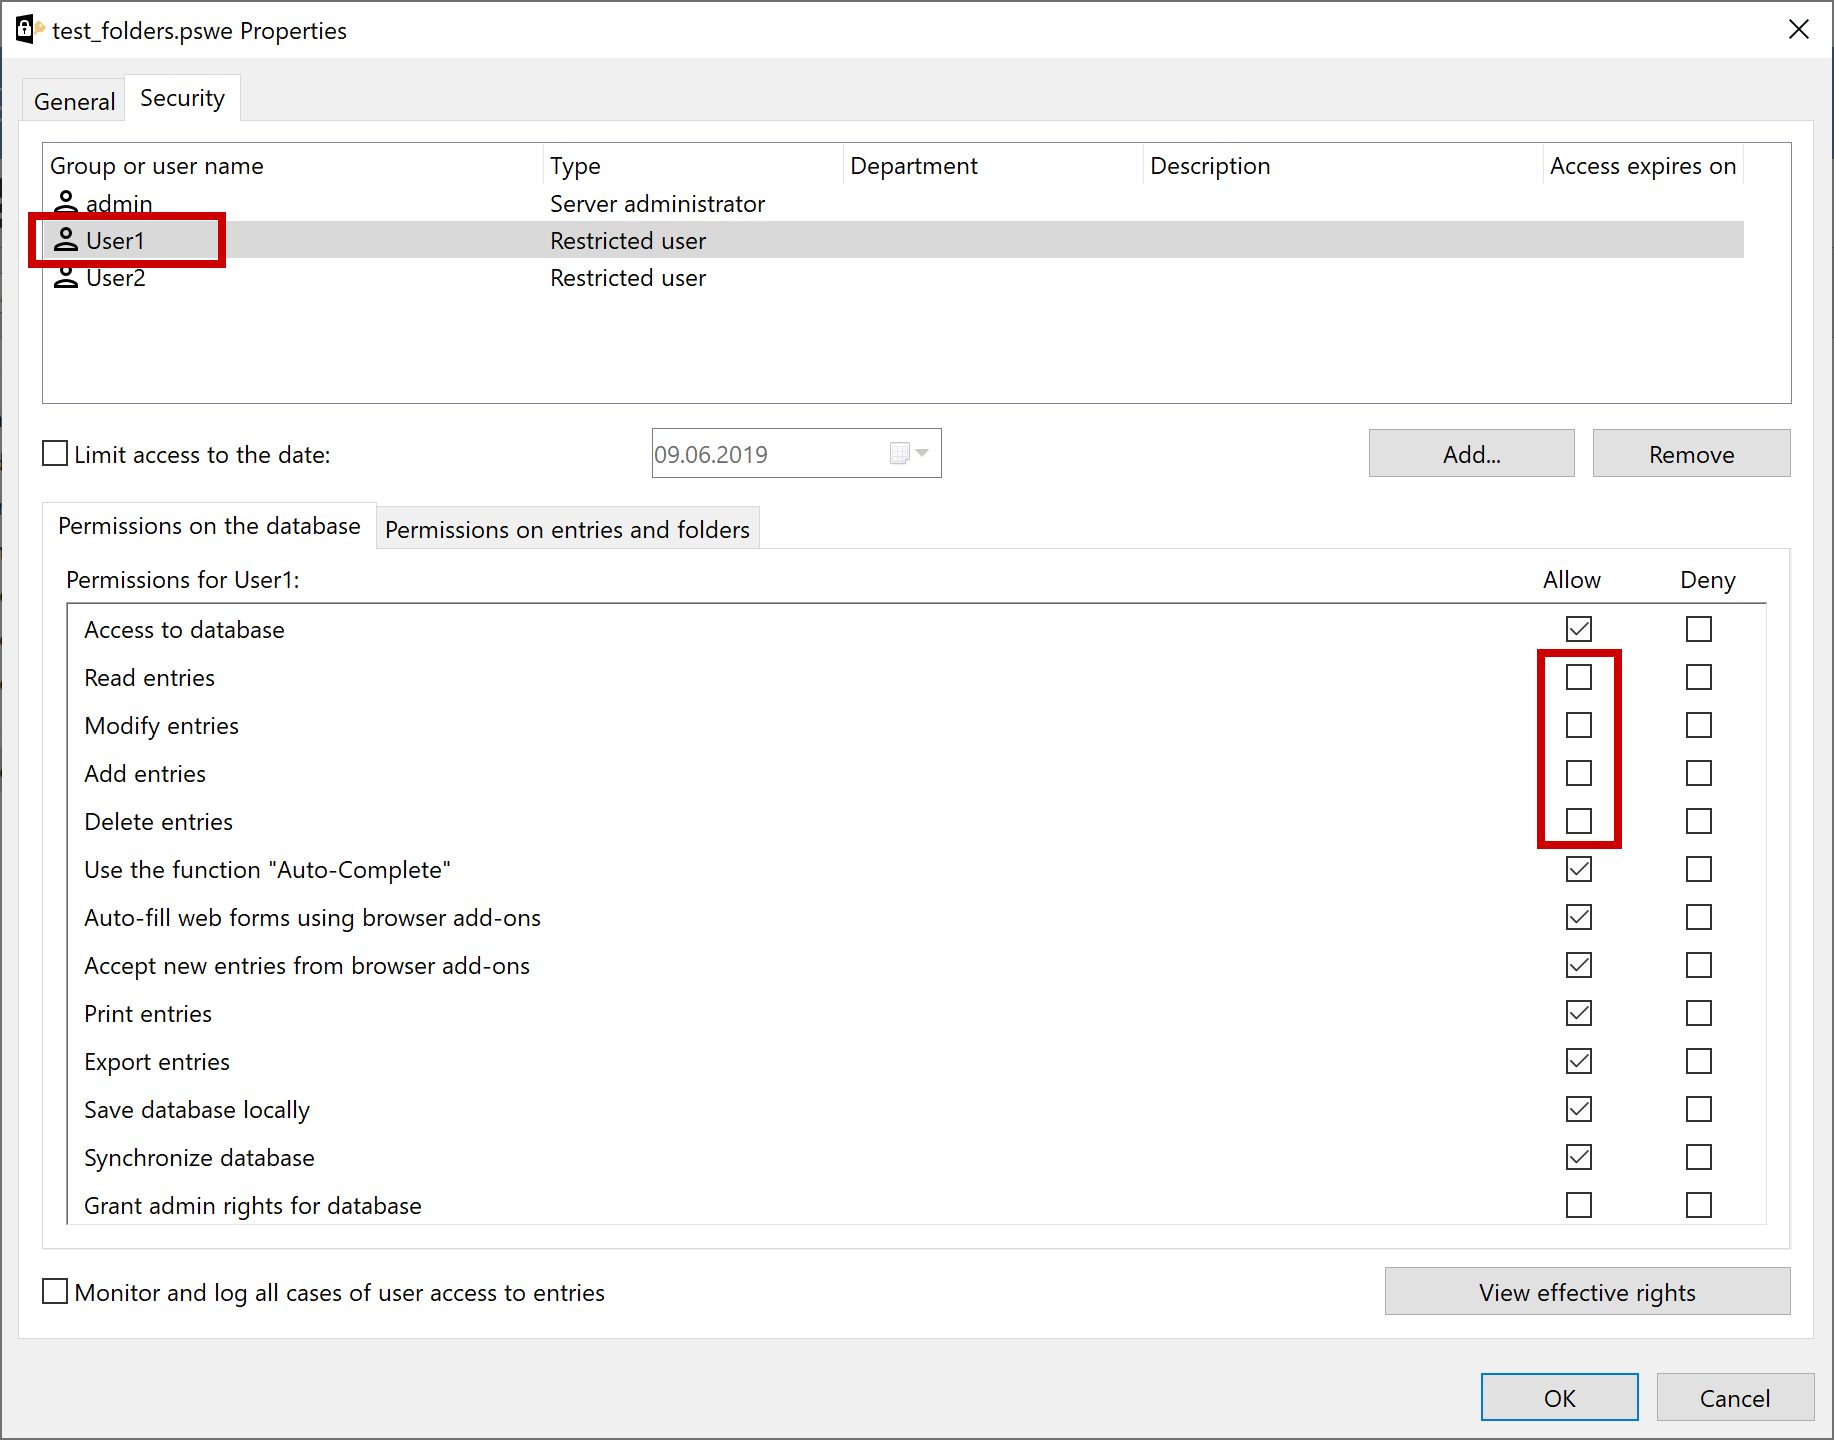
Task: Enable Monitor and log user access checkbox
Action: point(55,1292)
